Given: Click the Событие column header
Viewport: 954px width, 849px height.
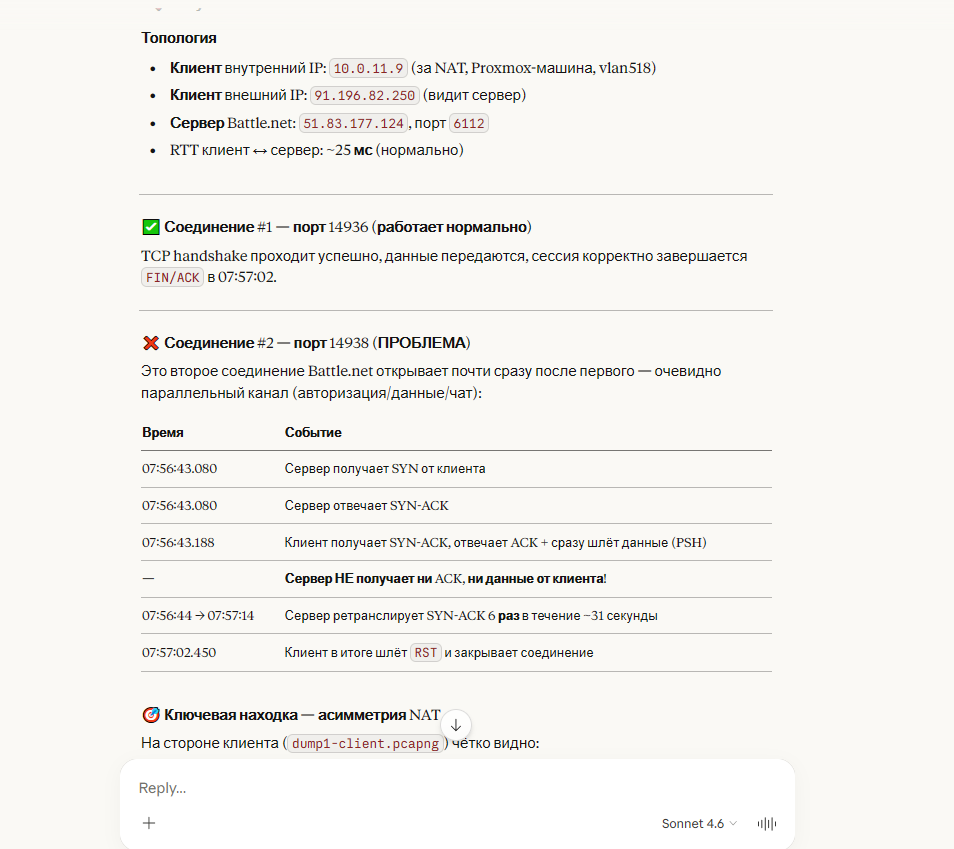Looking at the screenshot, I should [313, 433].
